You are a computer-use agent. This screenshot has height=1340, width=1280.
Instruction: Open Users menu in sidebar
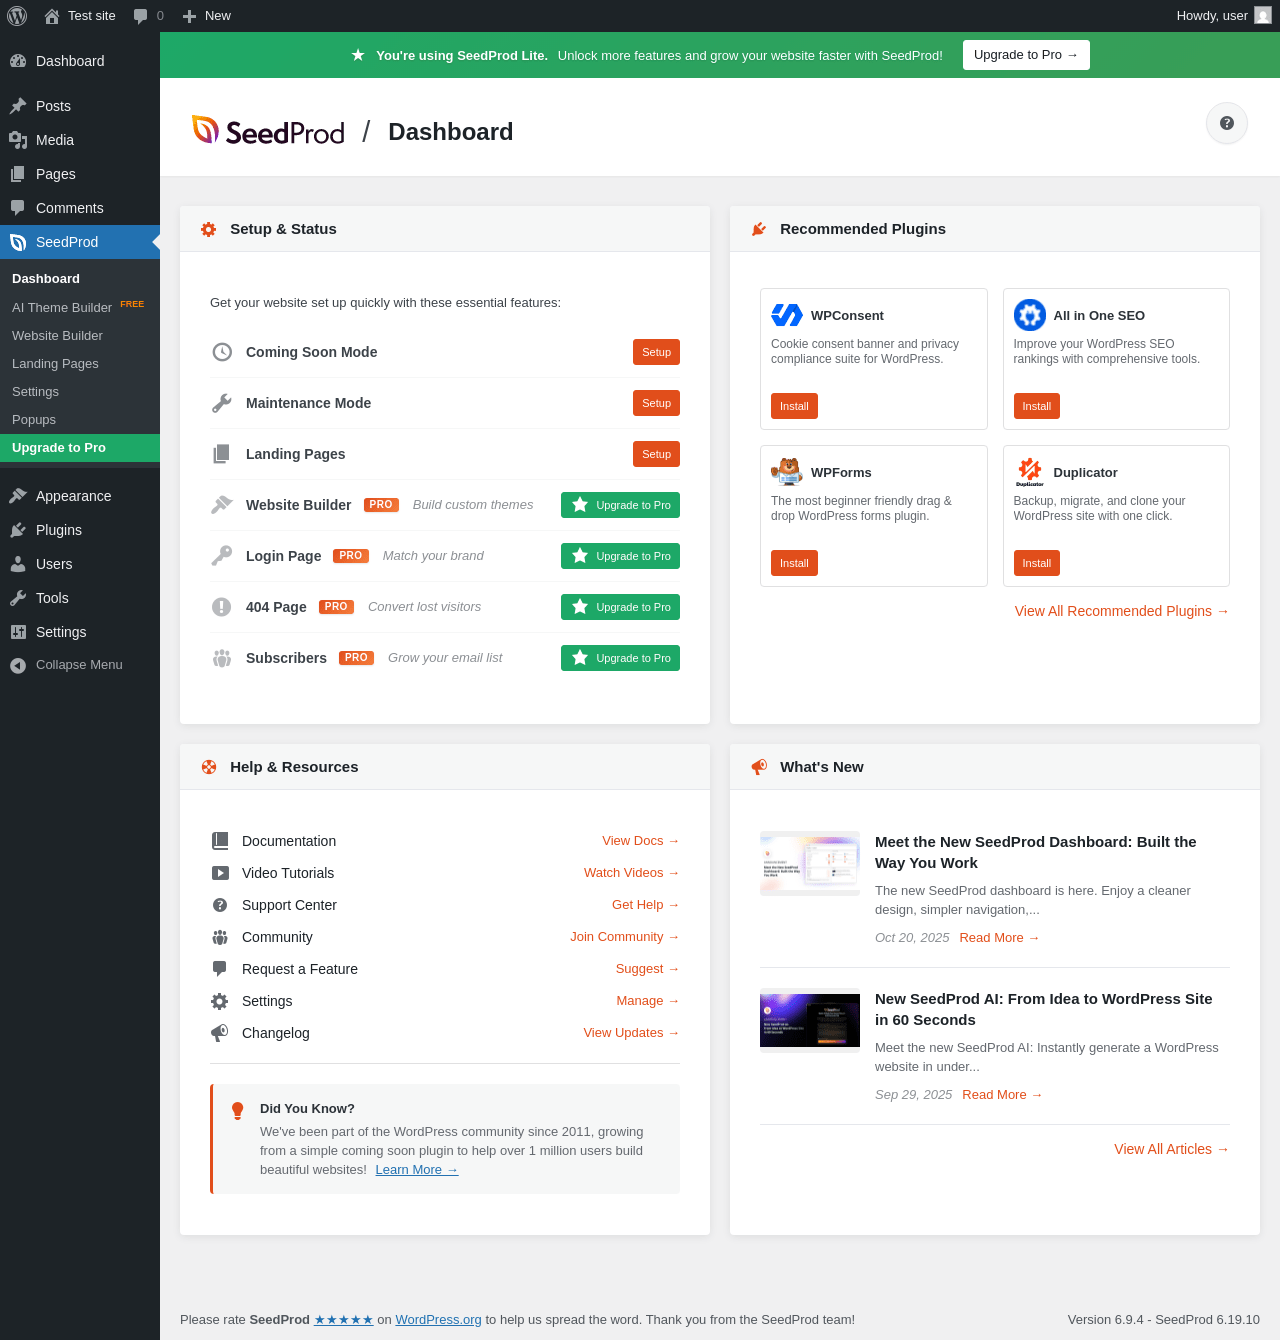point(80,564)
